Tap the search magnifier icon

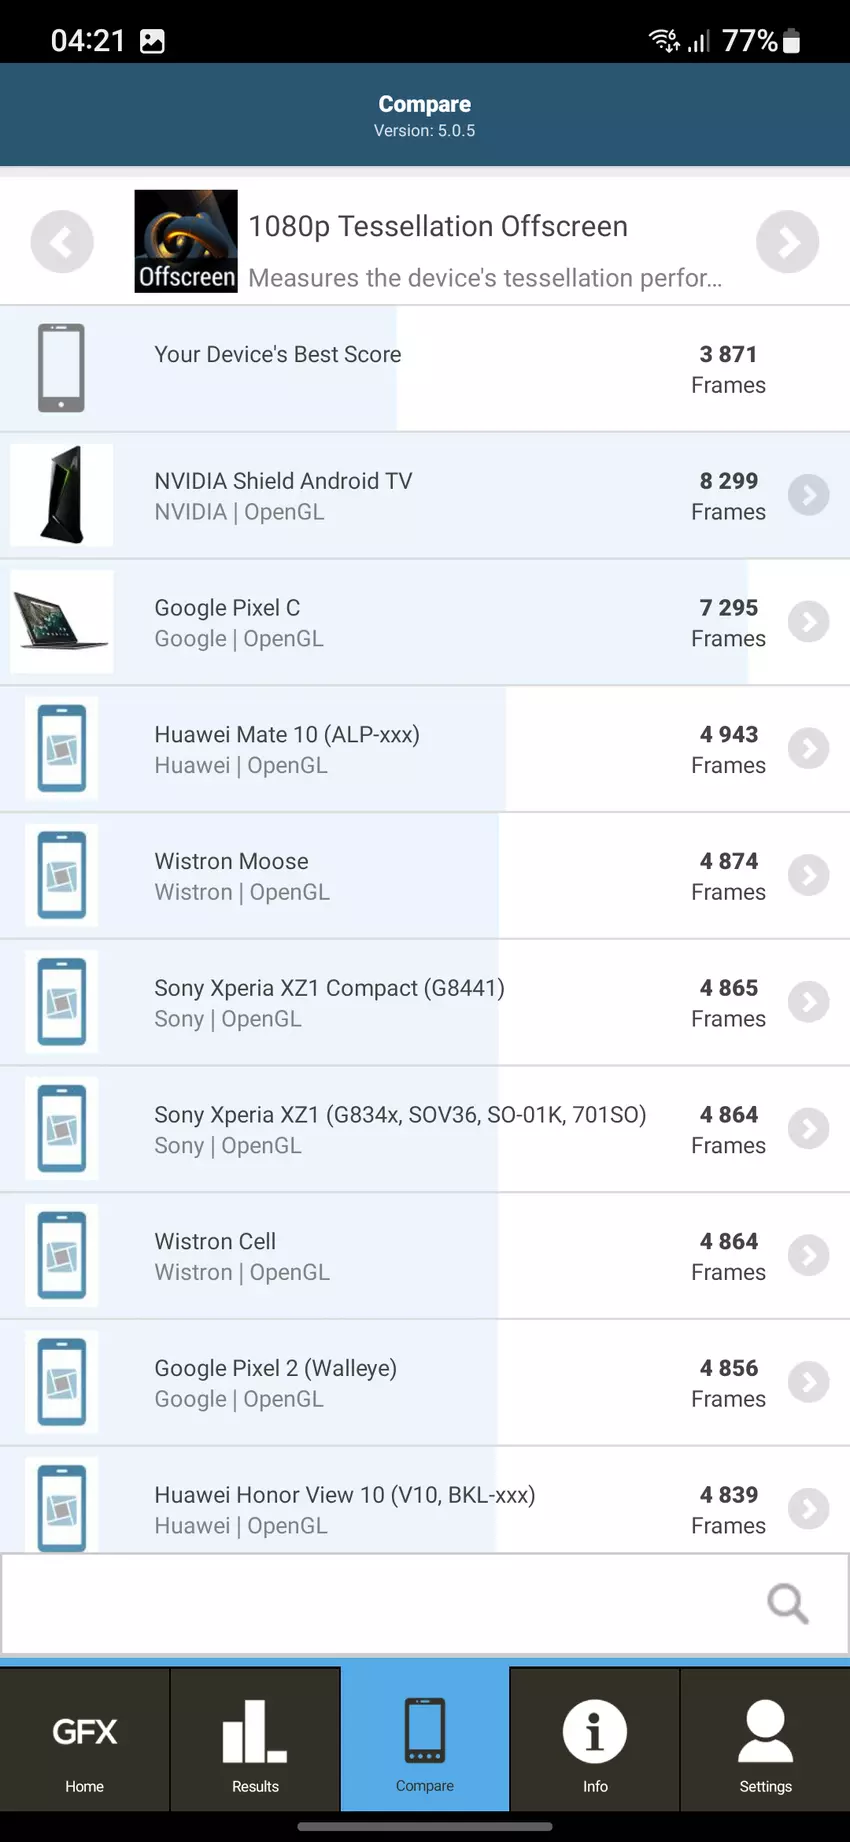click(787, 1604)
